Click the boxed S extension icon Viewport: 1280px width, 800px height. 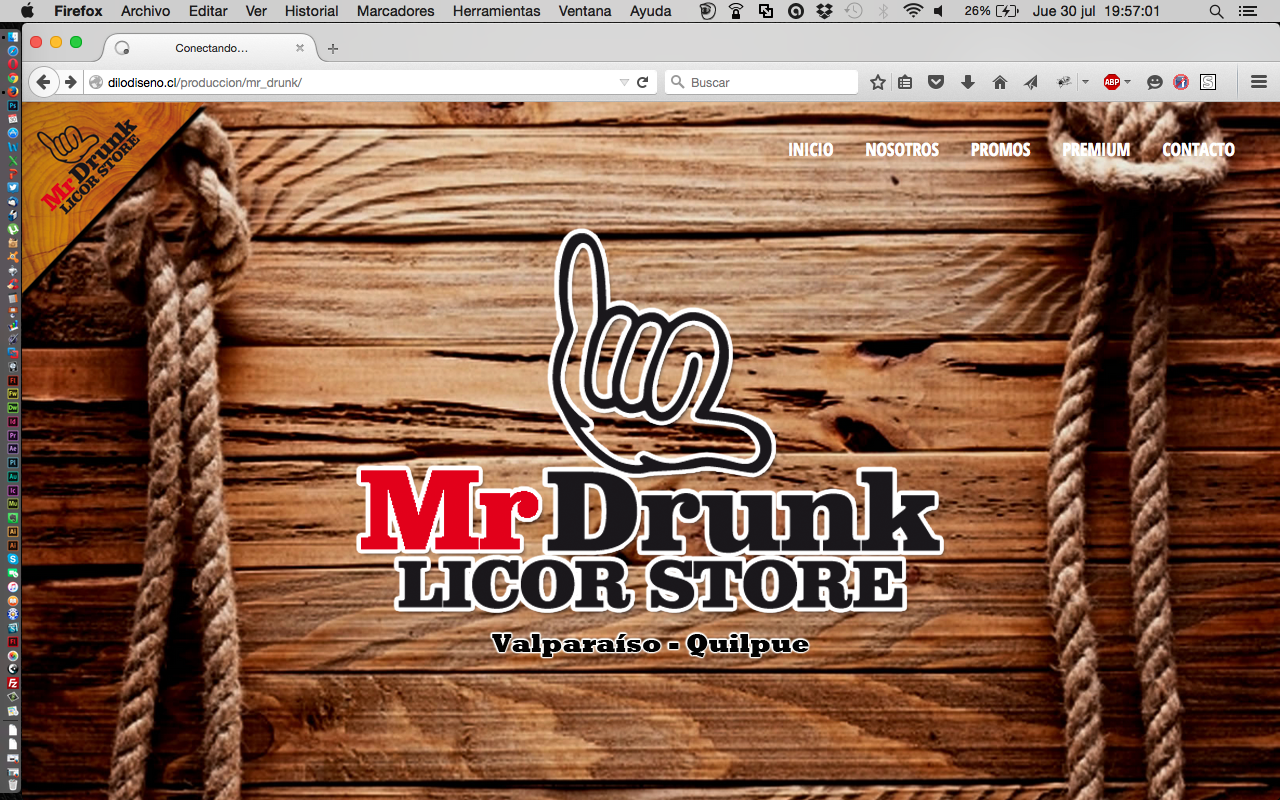point(1208,82)
